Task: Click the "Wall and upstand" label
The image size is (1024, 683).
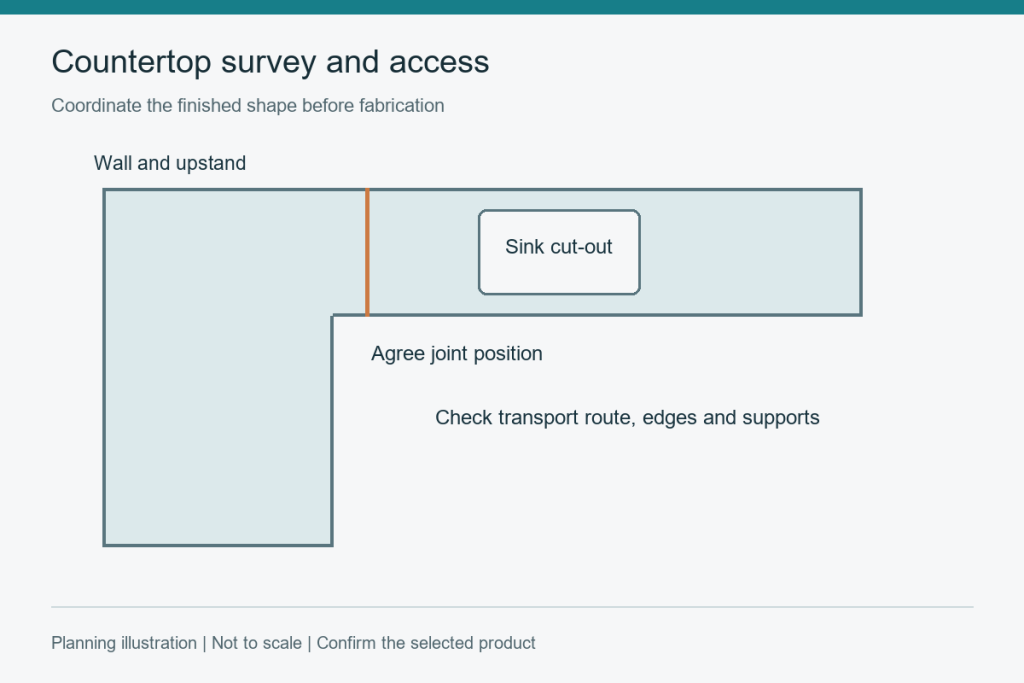Action: pyautogui.click(x=170, y=163)
